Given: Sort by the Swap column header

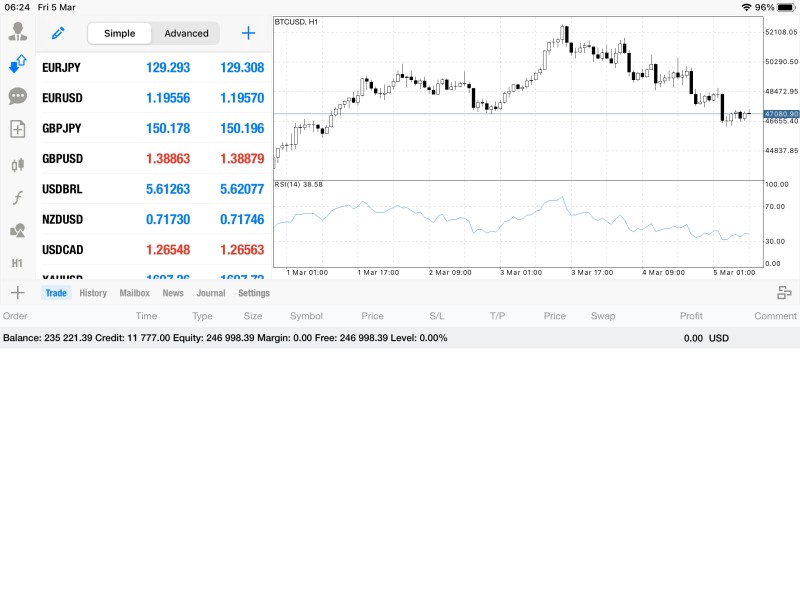Looking at the screenshot, I should tap(603, 316).
